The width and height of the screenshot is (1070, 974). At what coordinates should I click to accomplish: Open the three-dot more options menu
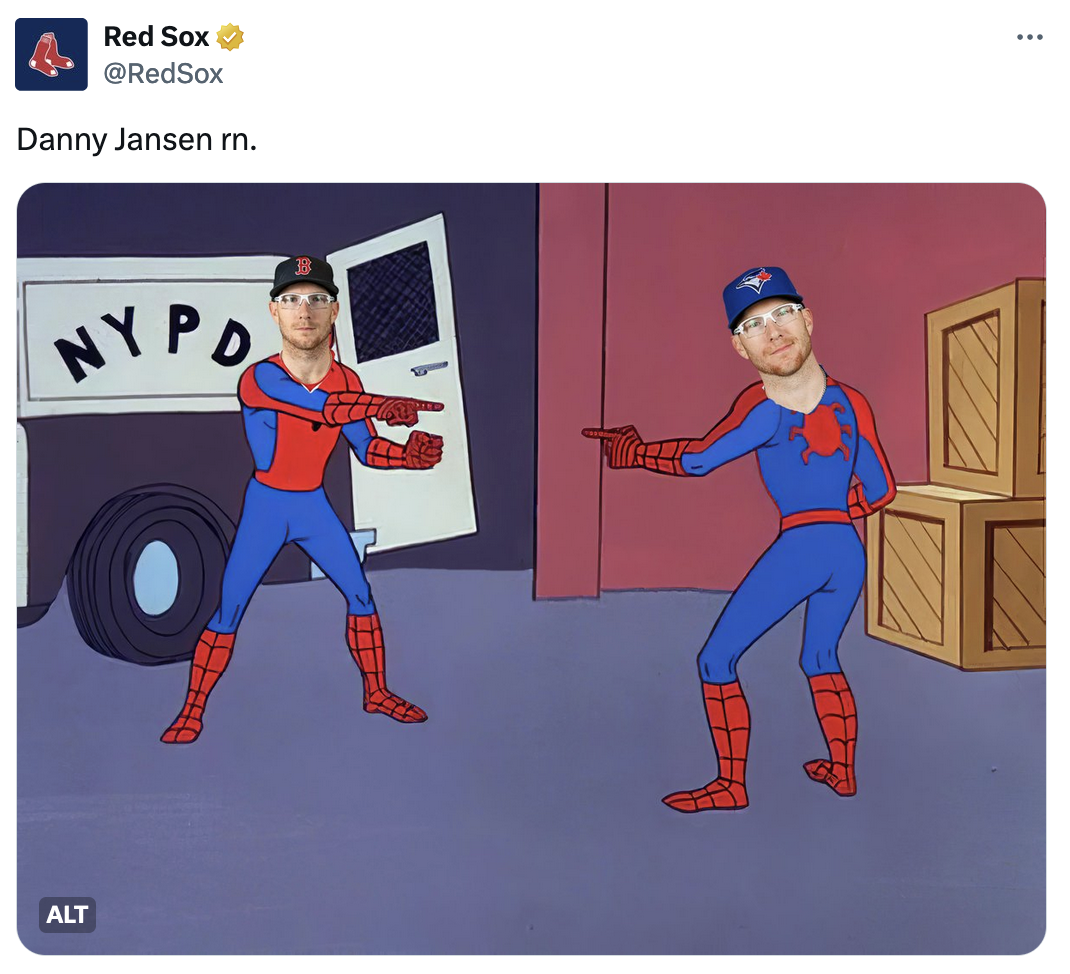[x=1029, y=37]
